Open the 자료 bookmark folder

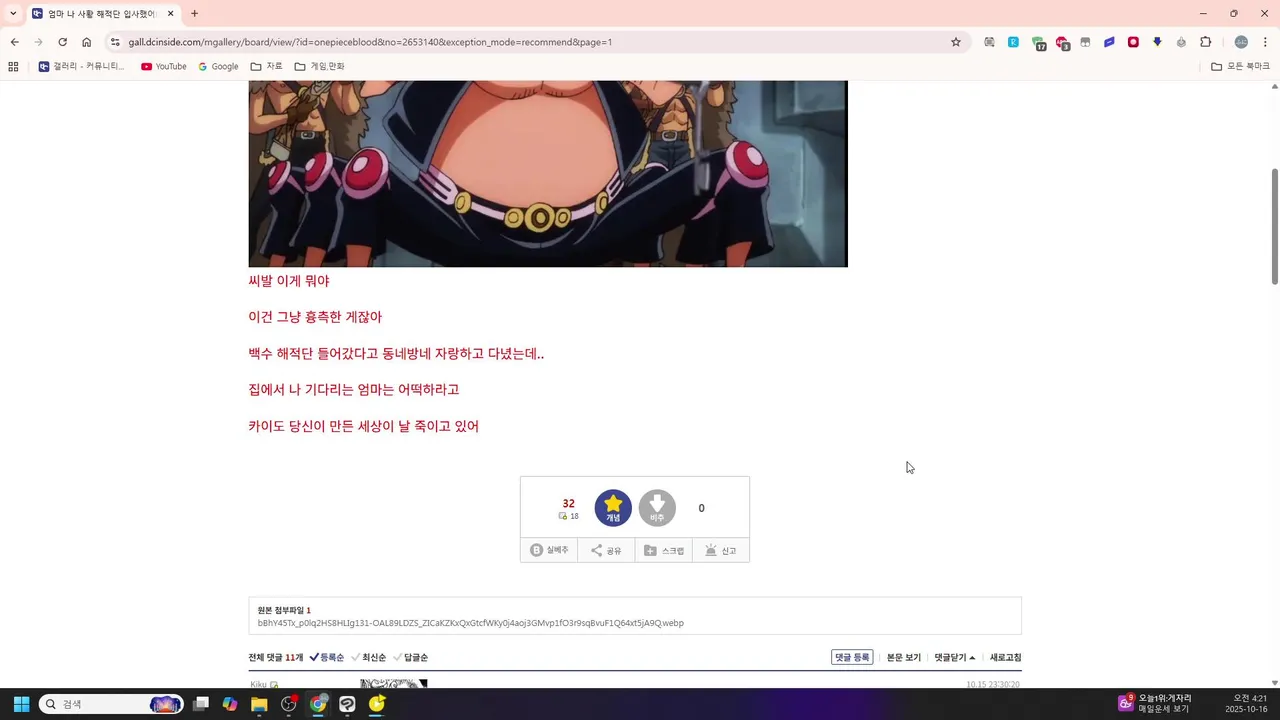267,66
